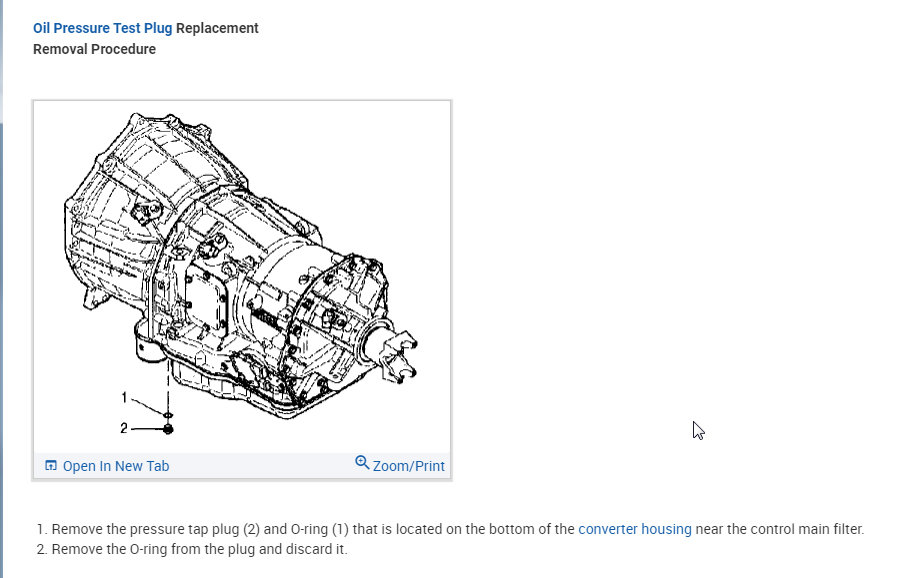This screenshot has width=916, height=578.
Task: Click the Open In New Tab link
Action: pos(116,466)
